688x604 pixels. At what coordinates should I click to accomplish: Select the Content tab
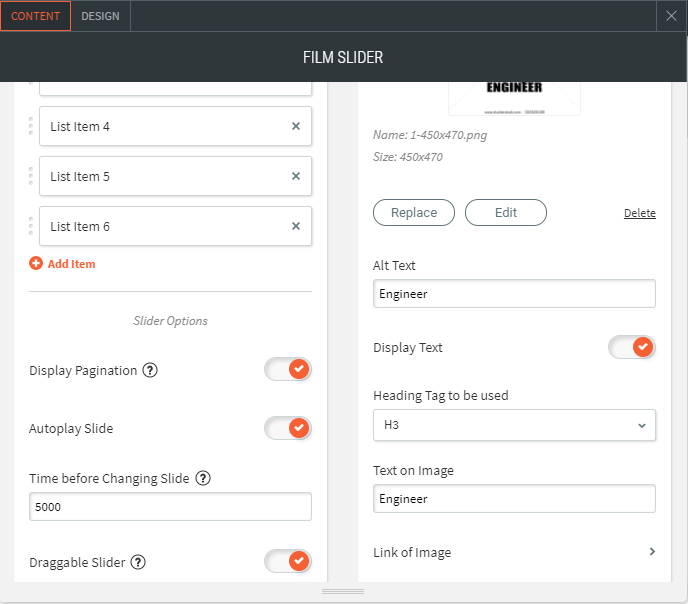36,16
